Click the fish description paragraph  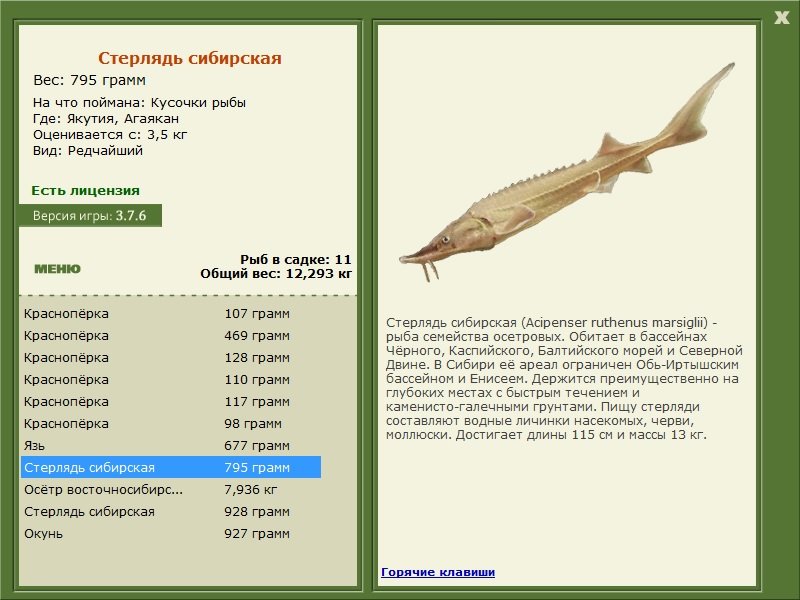[x=564, y=379]
